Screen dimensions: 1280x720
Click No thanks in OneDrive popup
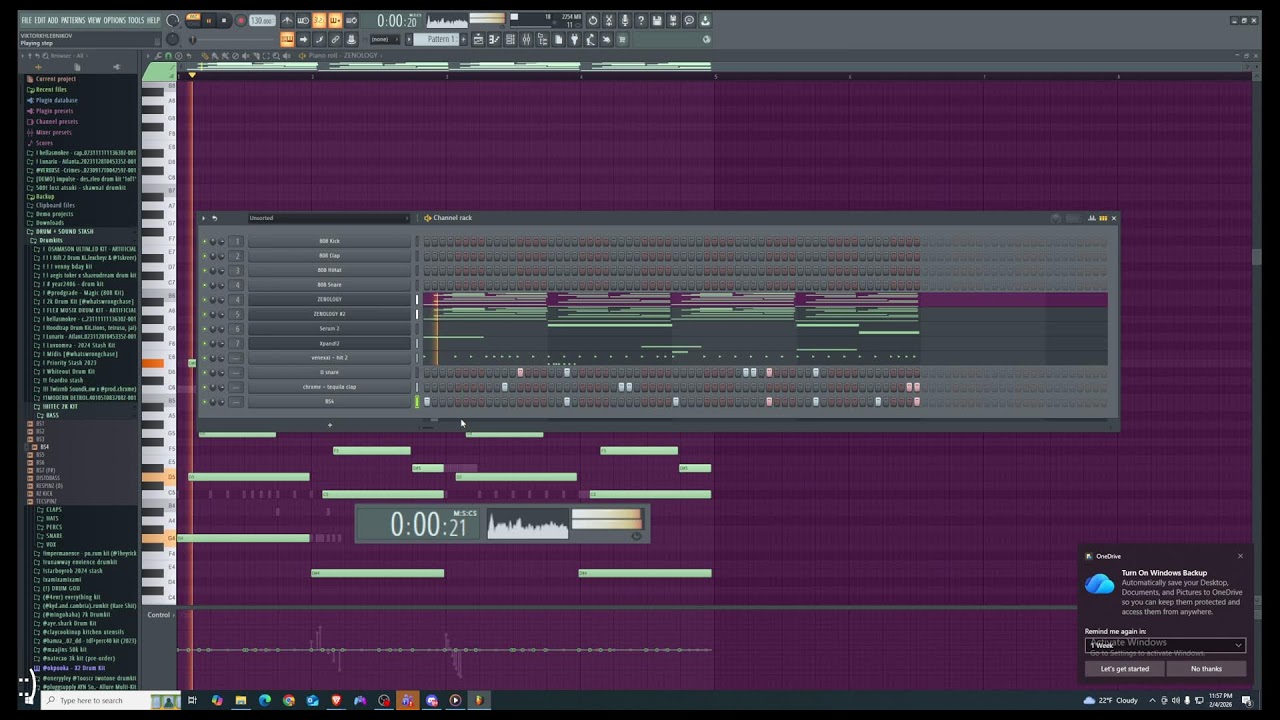[x=1206, y=669]
